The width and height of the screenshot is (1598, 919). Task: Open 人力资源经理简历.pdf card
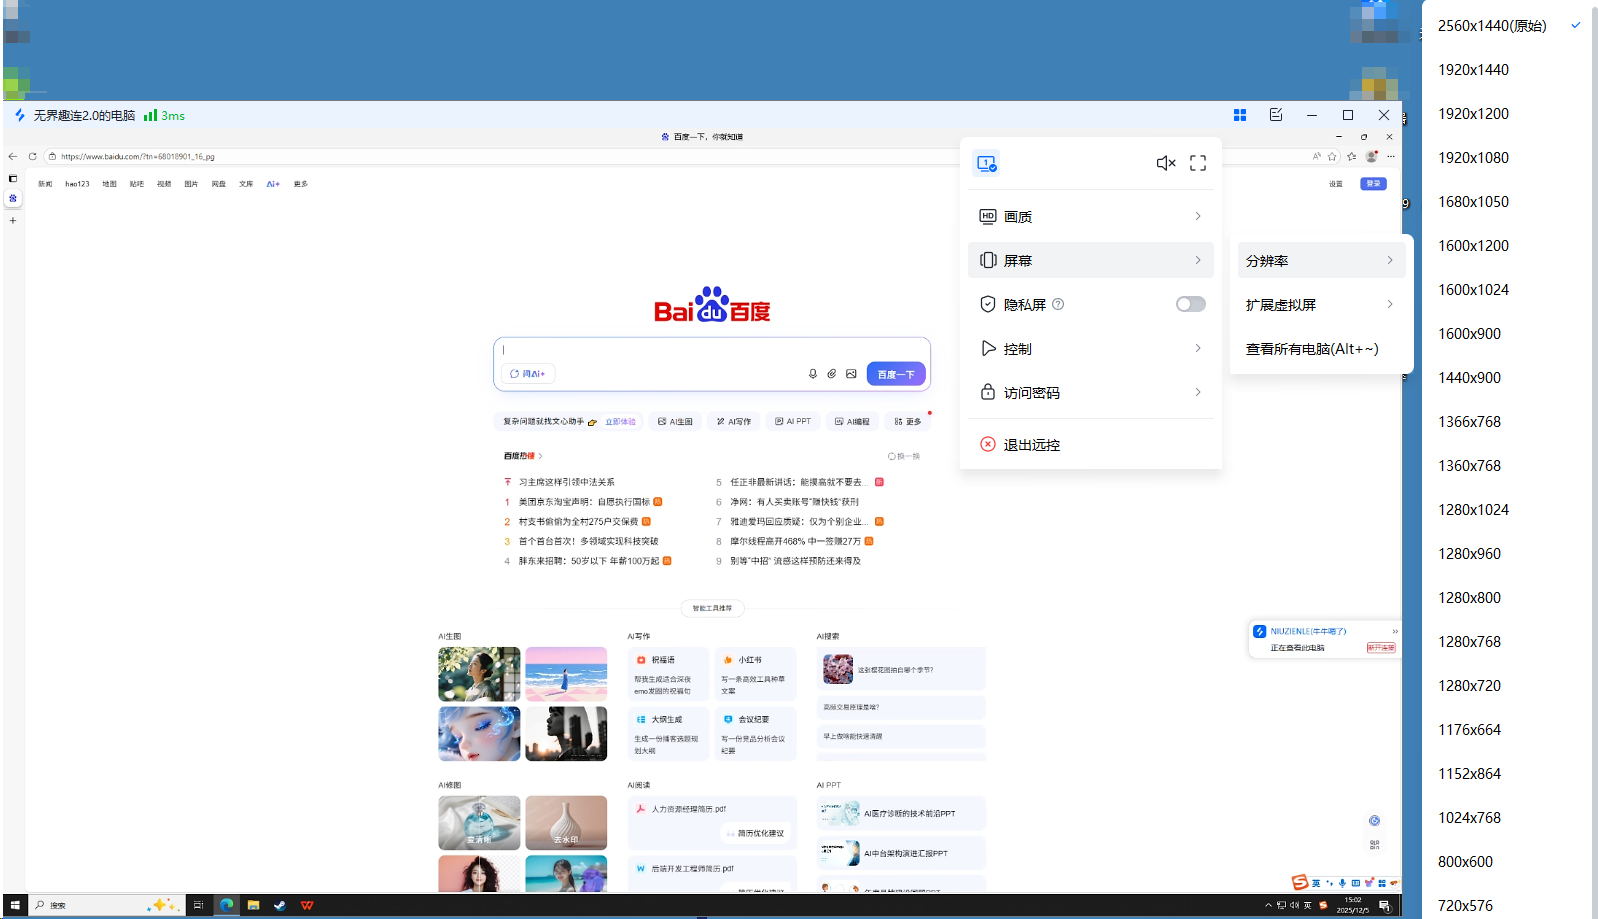(712, 822)
